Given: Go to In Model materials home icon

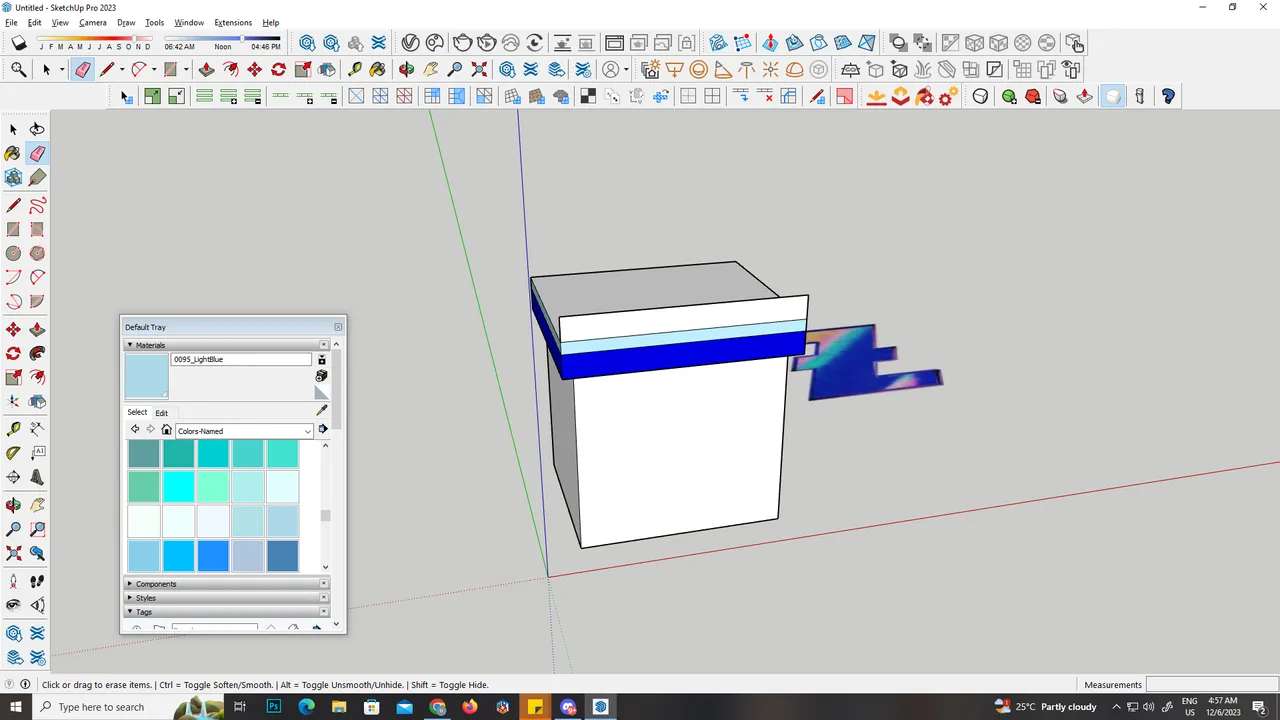Looking at the screenshot, I should coord(166,430).
